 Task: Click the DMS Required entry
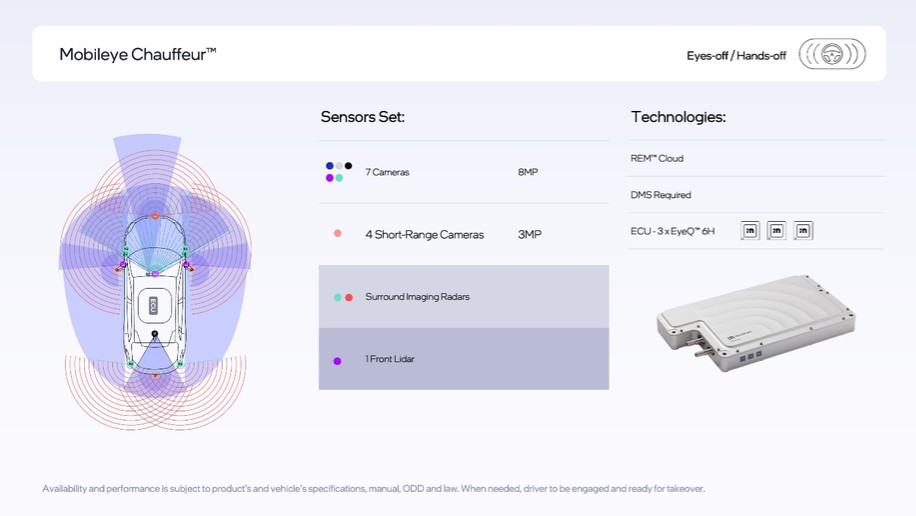[x=660, y=195]
